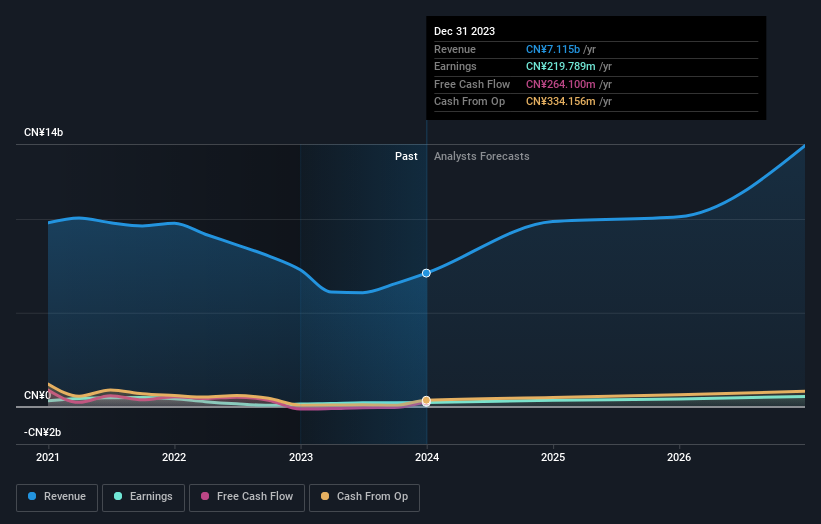The height and width of the screenshot is (524, 821).
Task: Click the Past section label
Action: pos(406,157)
